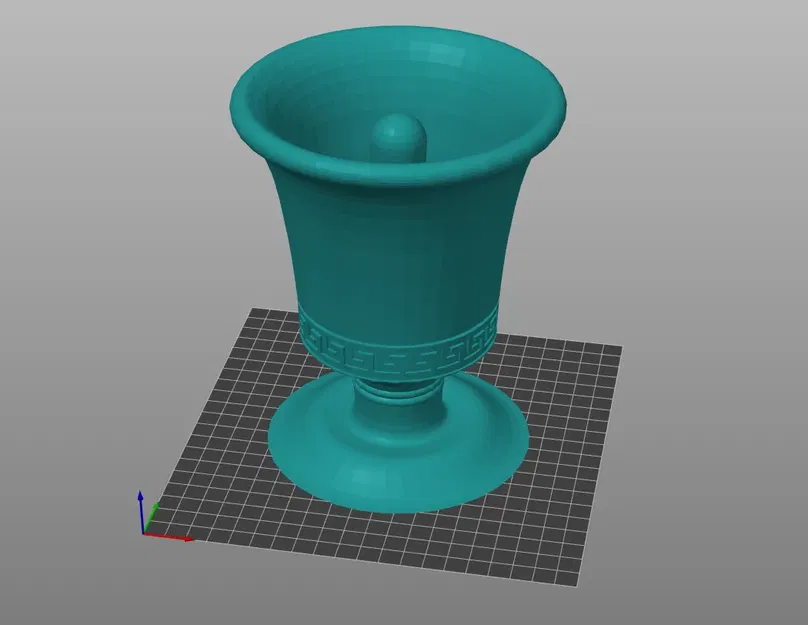Screen dimensions: 808x625
Task: Click the axis gizmo origin point
Action: tap(143, 532)
